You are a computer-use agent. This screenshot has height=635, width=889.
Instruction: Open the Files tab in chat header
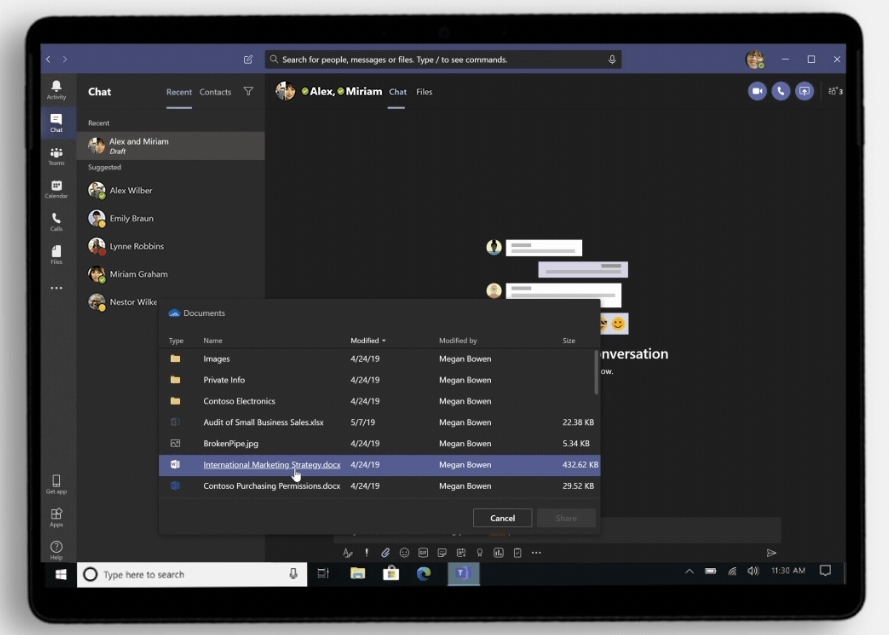pos(424,92)
